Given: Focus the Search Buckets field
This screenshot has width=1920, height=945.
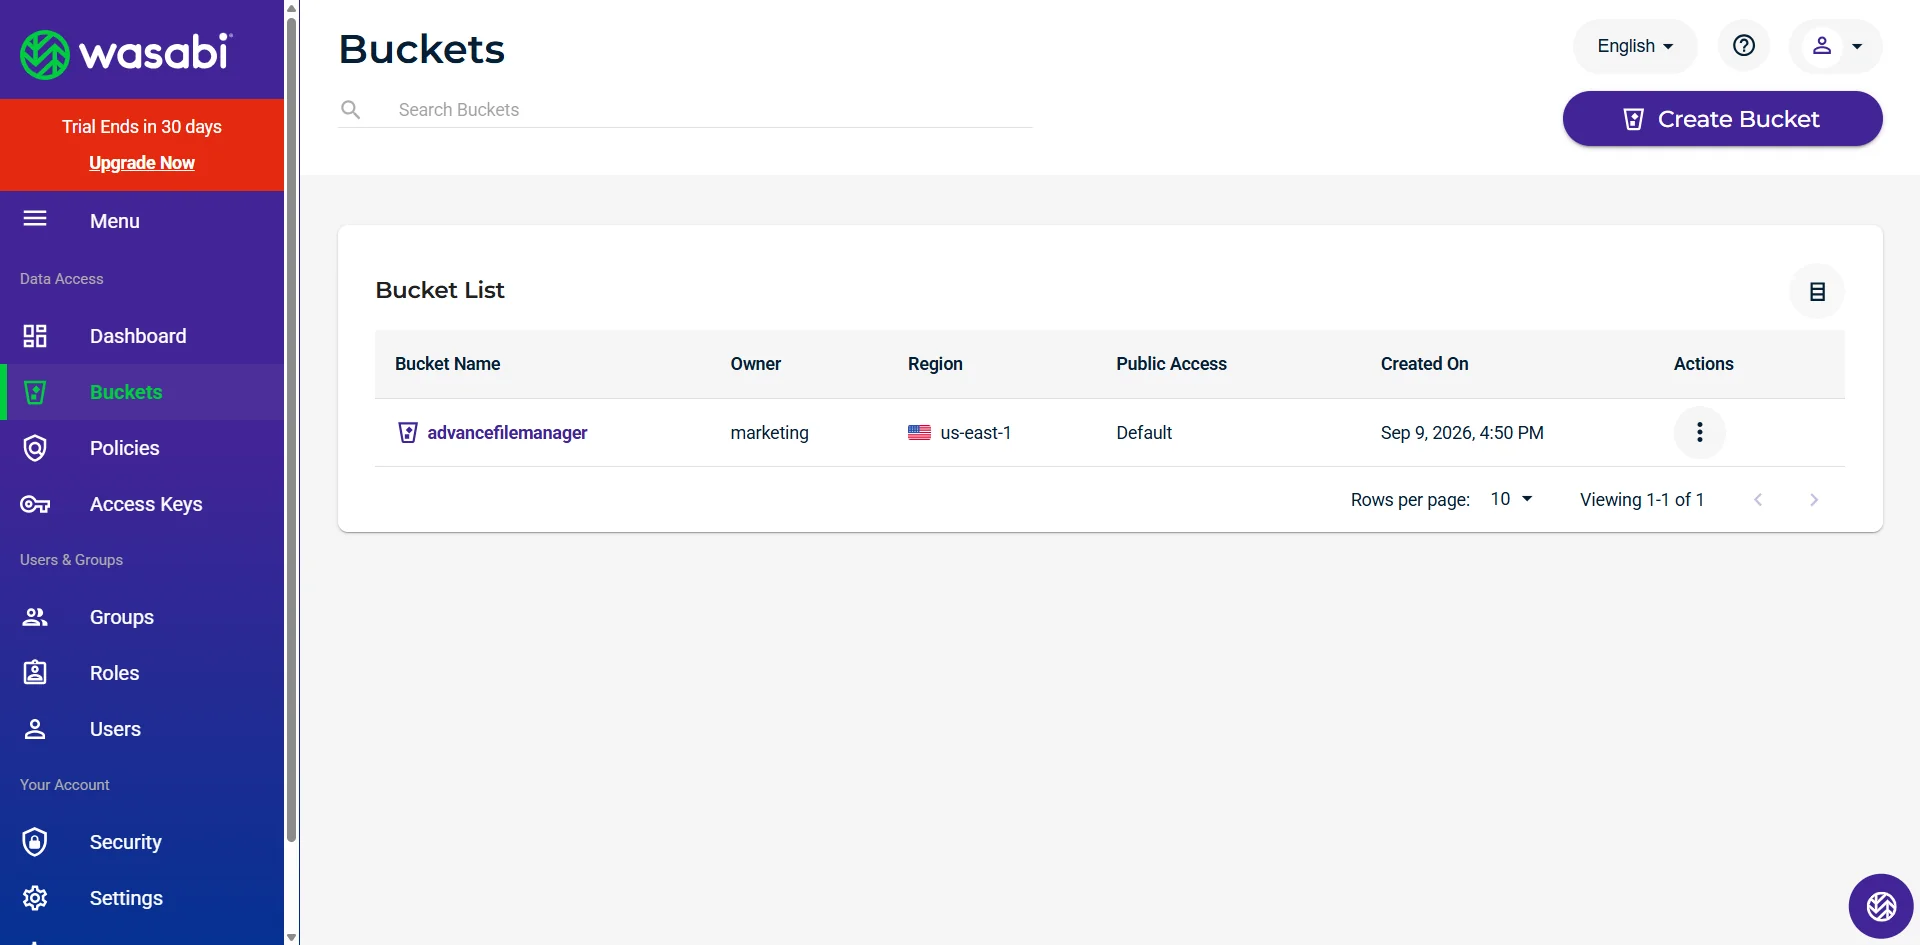Looking at the screenshot, I should pyautogui.click(x=714, y=110).
